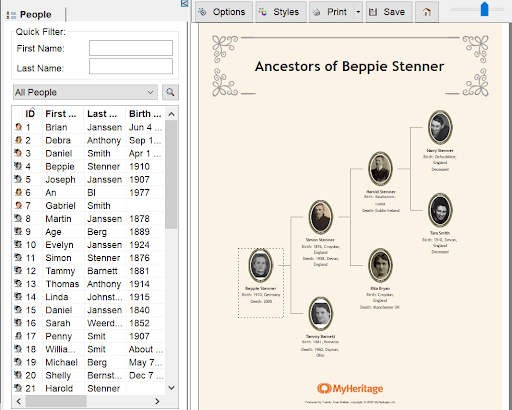The image size is (512, 410).
Task: Click Harry Stenner's portrait in the chart
Action: (x=440, y=127)
